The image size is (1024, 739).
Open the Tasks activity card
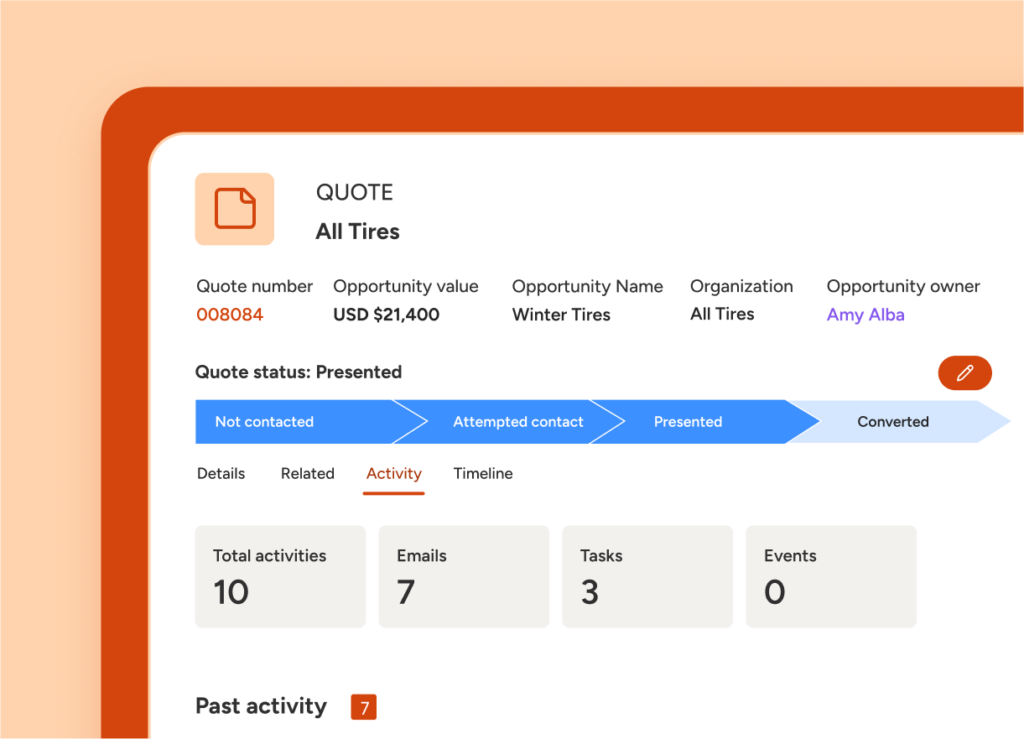pyautogui.click(x=647, y=576)
